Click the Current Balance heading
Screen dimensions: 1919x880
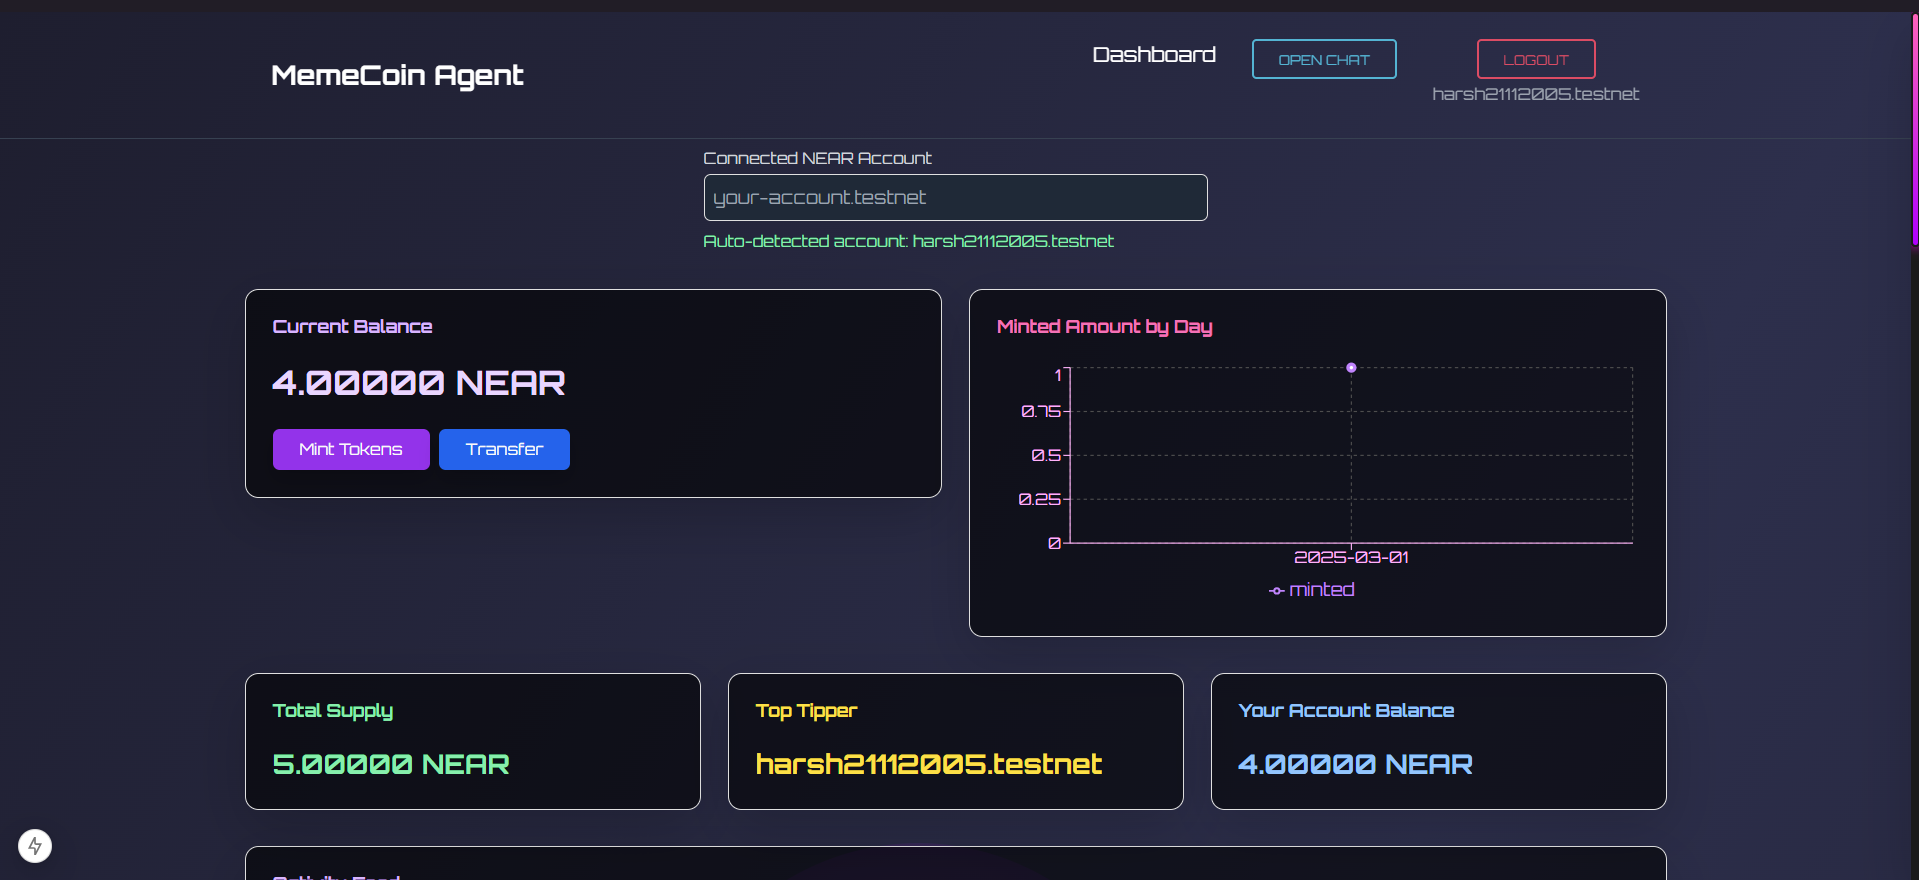[x=352, y=327]
